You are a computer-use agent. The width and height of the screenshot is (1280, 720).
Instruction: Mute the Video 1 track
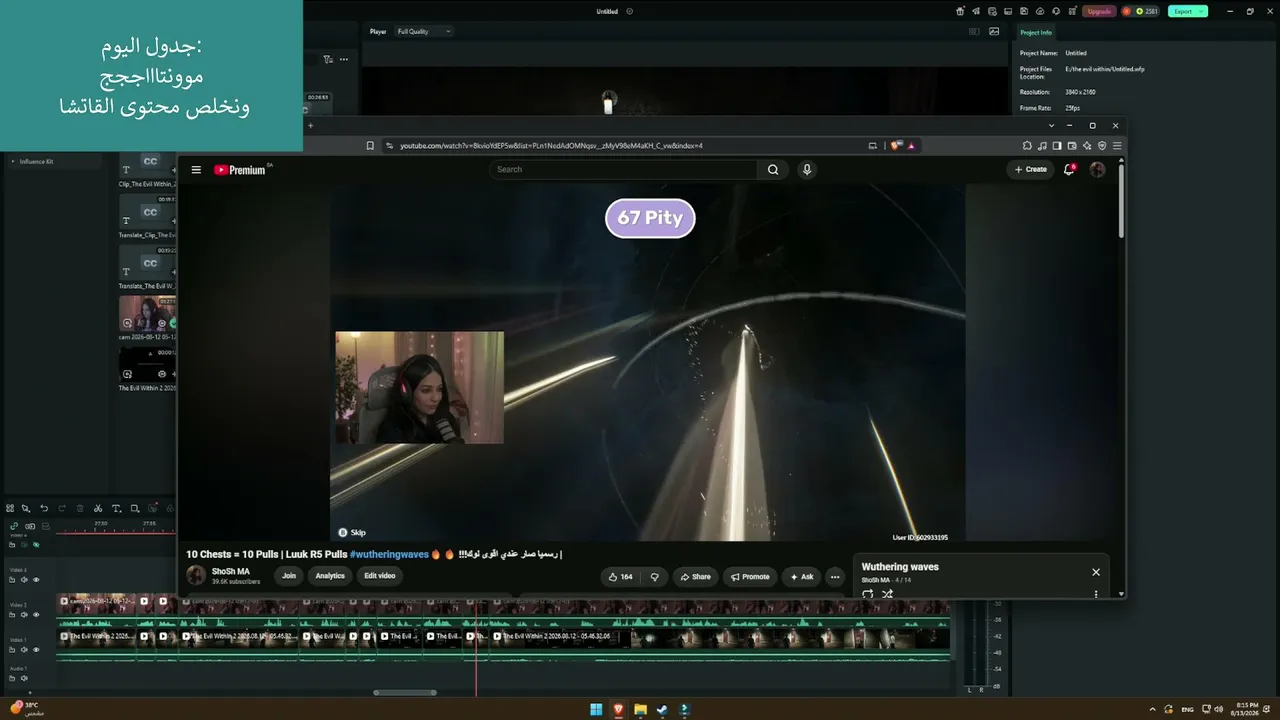point(24,650)
